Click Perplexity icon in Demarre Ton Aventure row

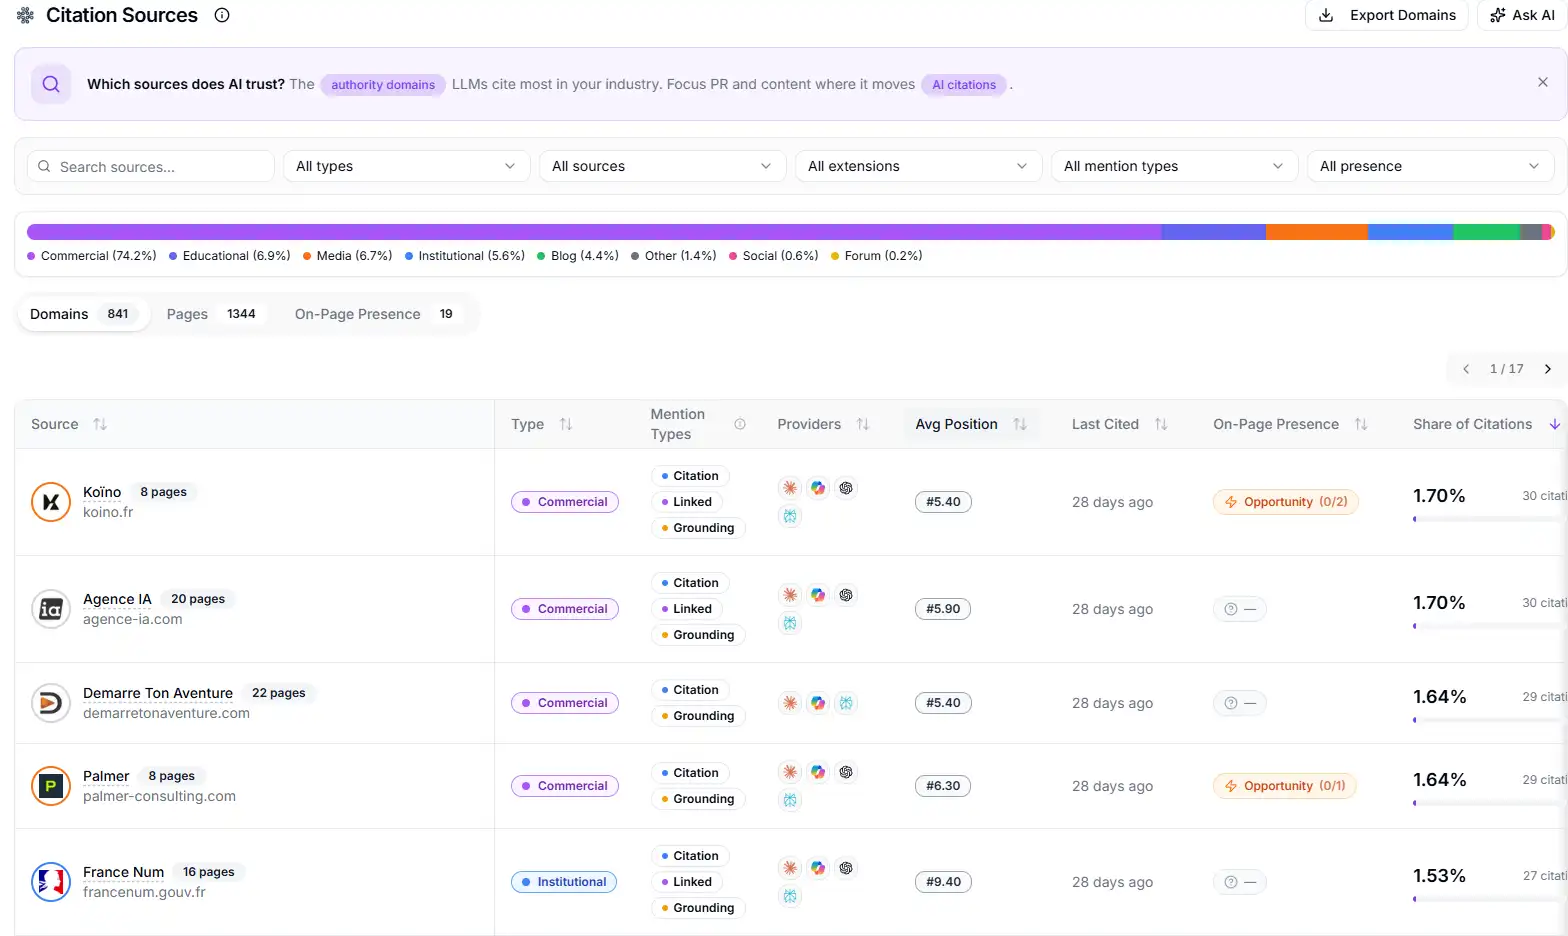pos(846,703)
